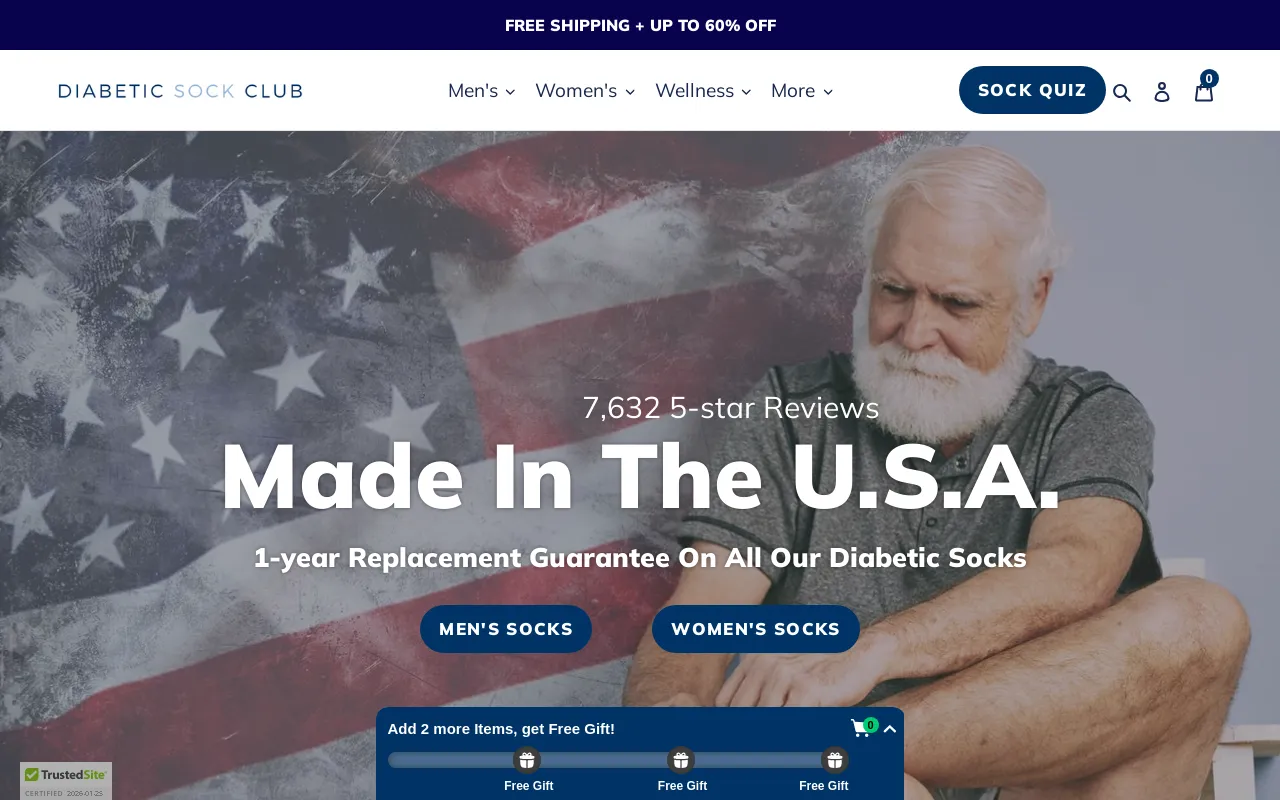Expand the Women's dropdown menu

585,91
